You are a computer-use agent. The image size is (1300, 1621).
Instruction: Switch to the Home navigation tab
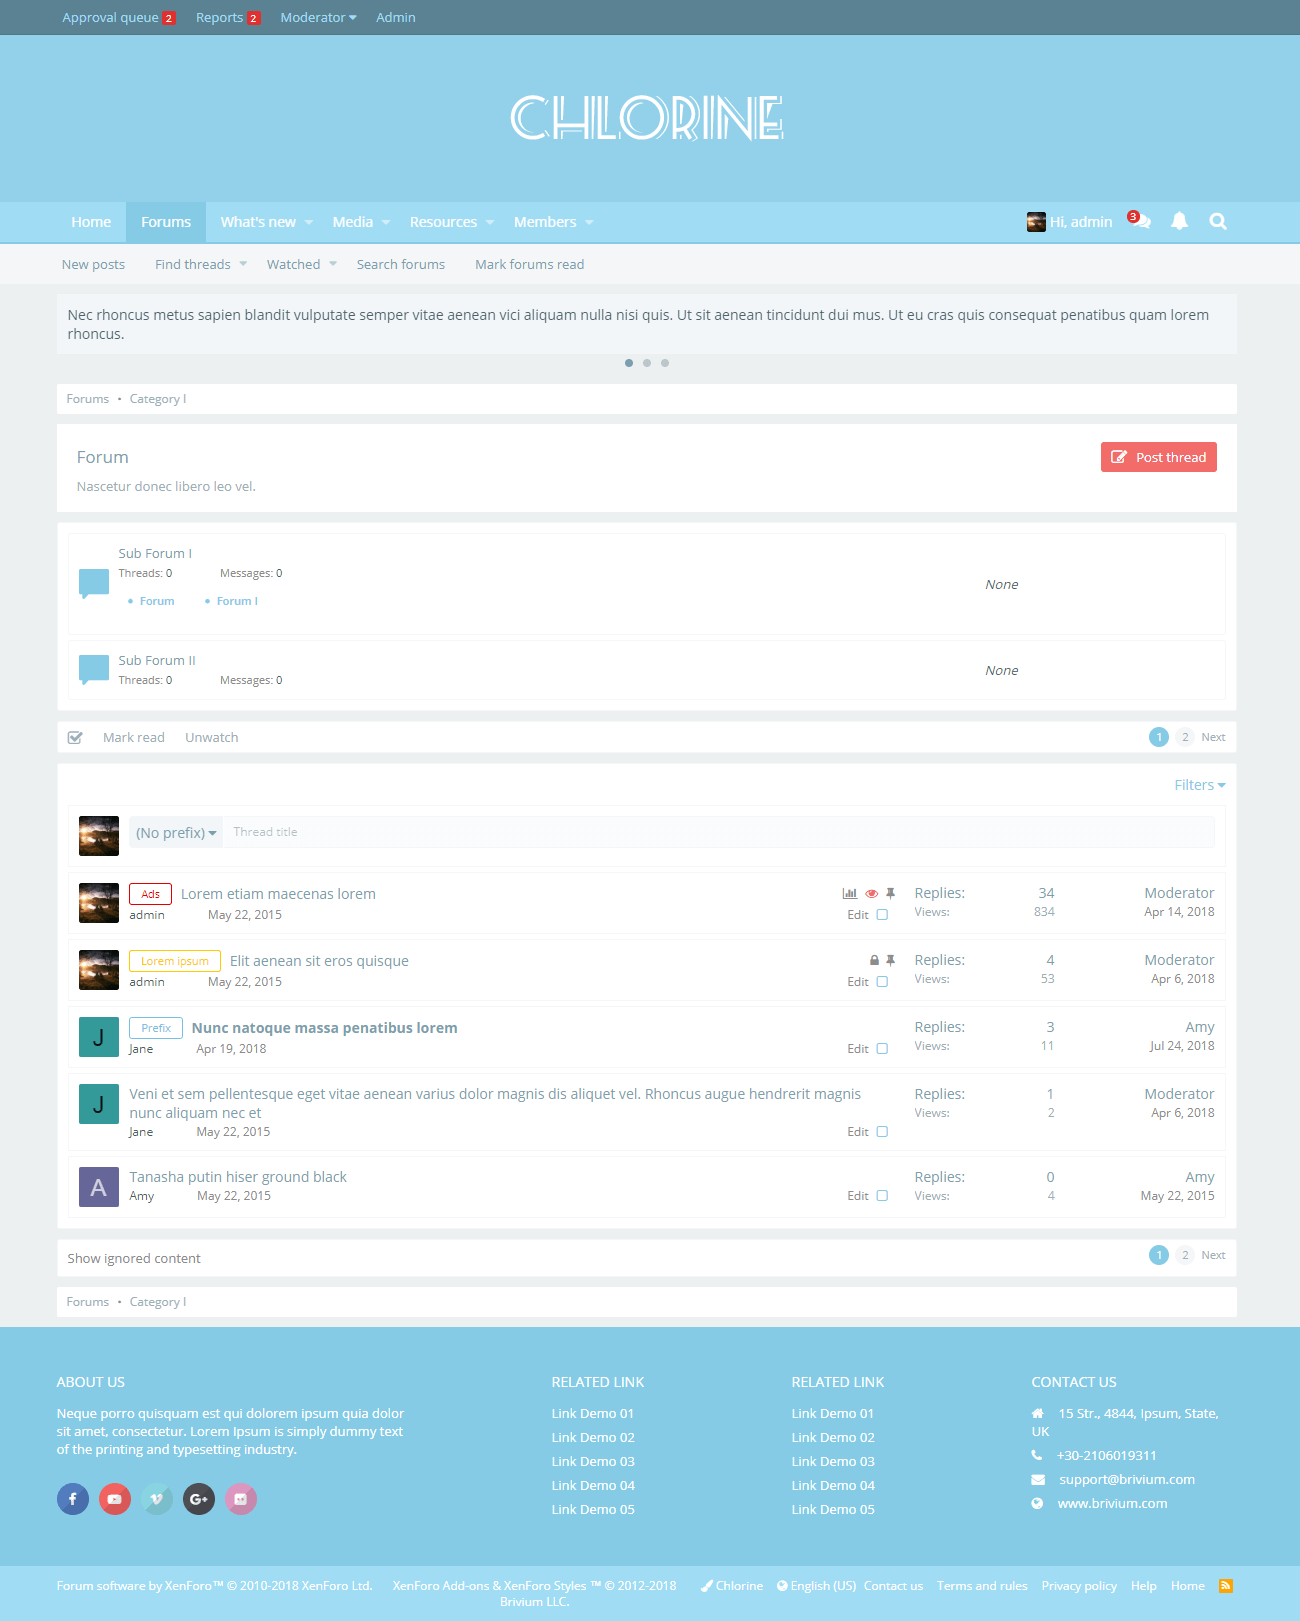(x=91, y=222)
